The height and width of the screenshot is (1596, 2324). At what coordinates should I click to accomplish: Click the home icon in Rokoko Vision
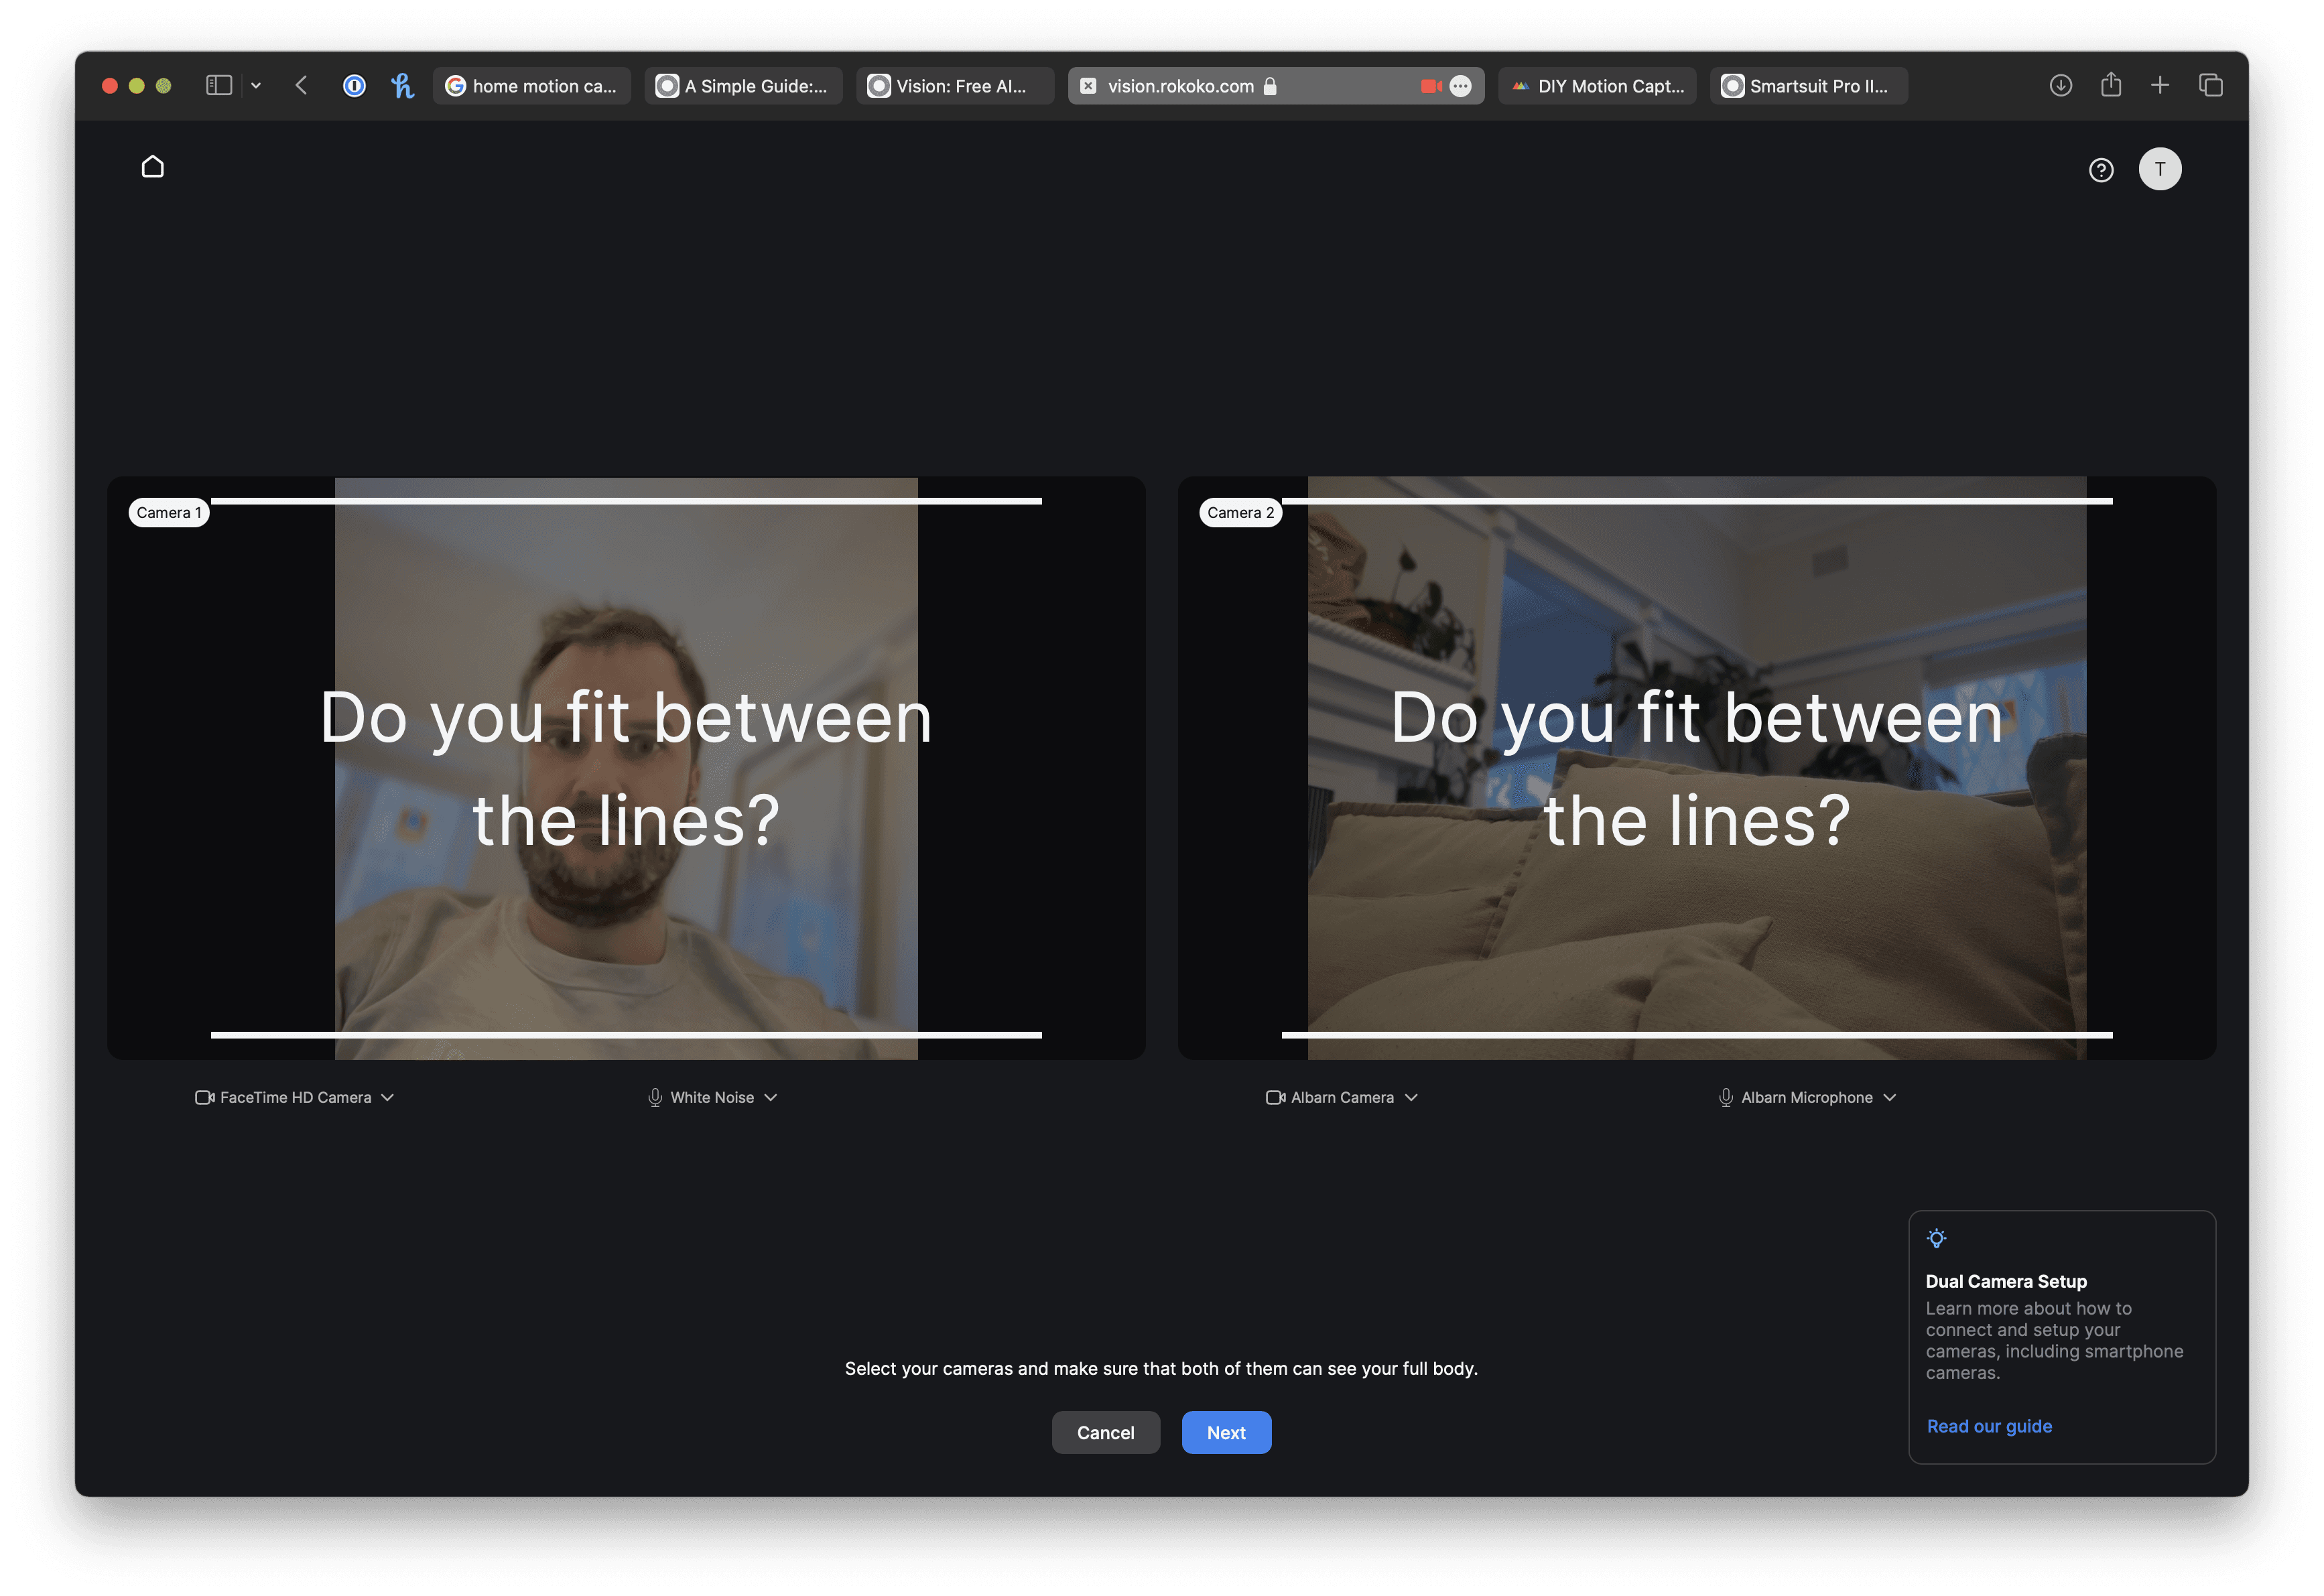(x=152, y=167)
